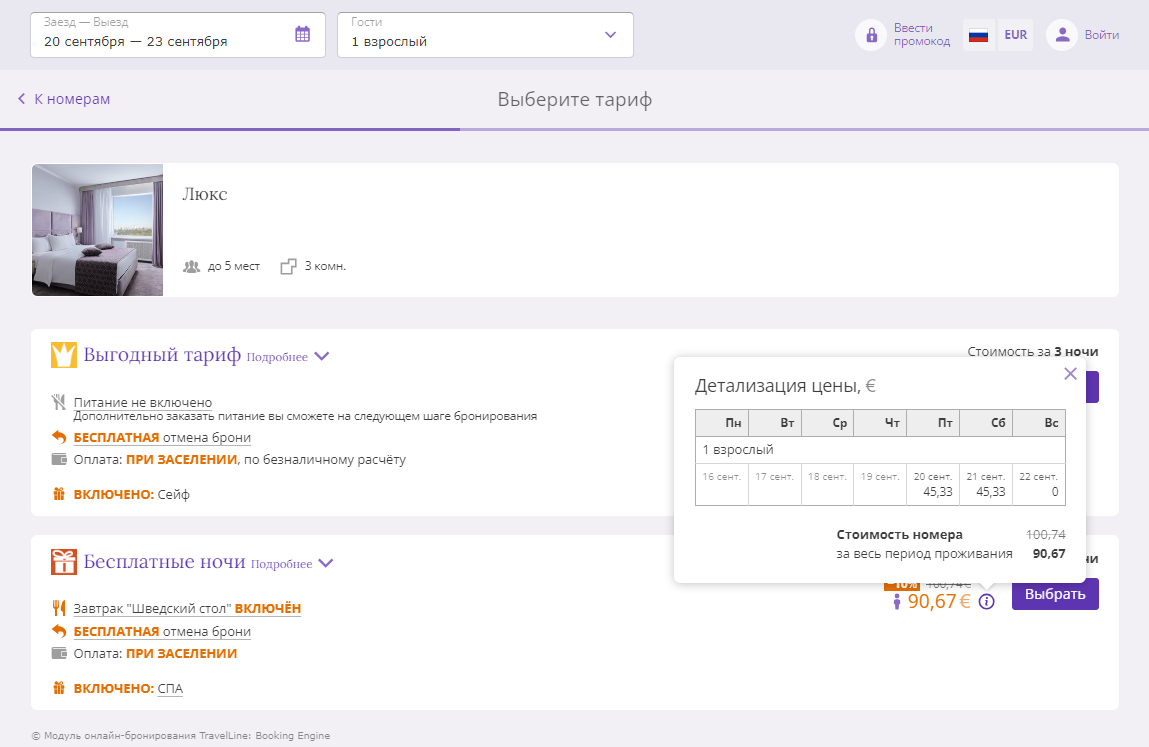Click the 20 сент. price cell 45,33
Image resolution: width=1149 pixels, height=747 pixels.
pyautogui.click(x=933, y=485)
